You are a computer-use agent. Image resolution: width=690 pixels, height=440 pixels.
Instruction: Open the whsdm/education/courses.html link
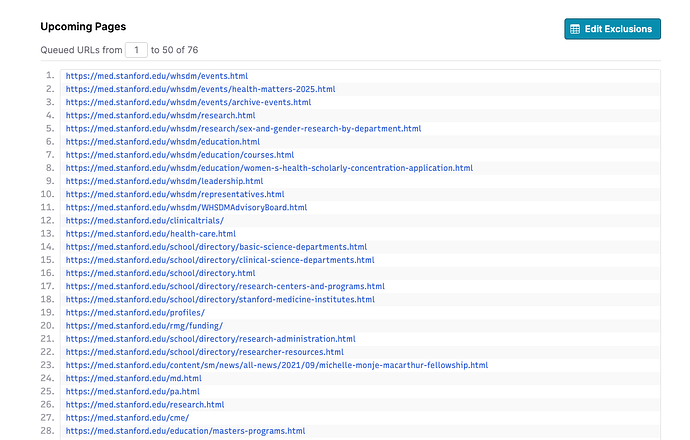point(180,155)
